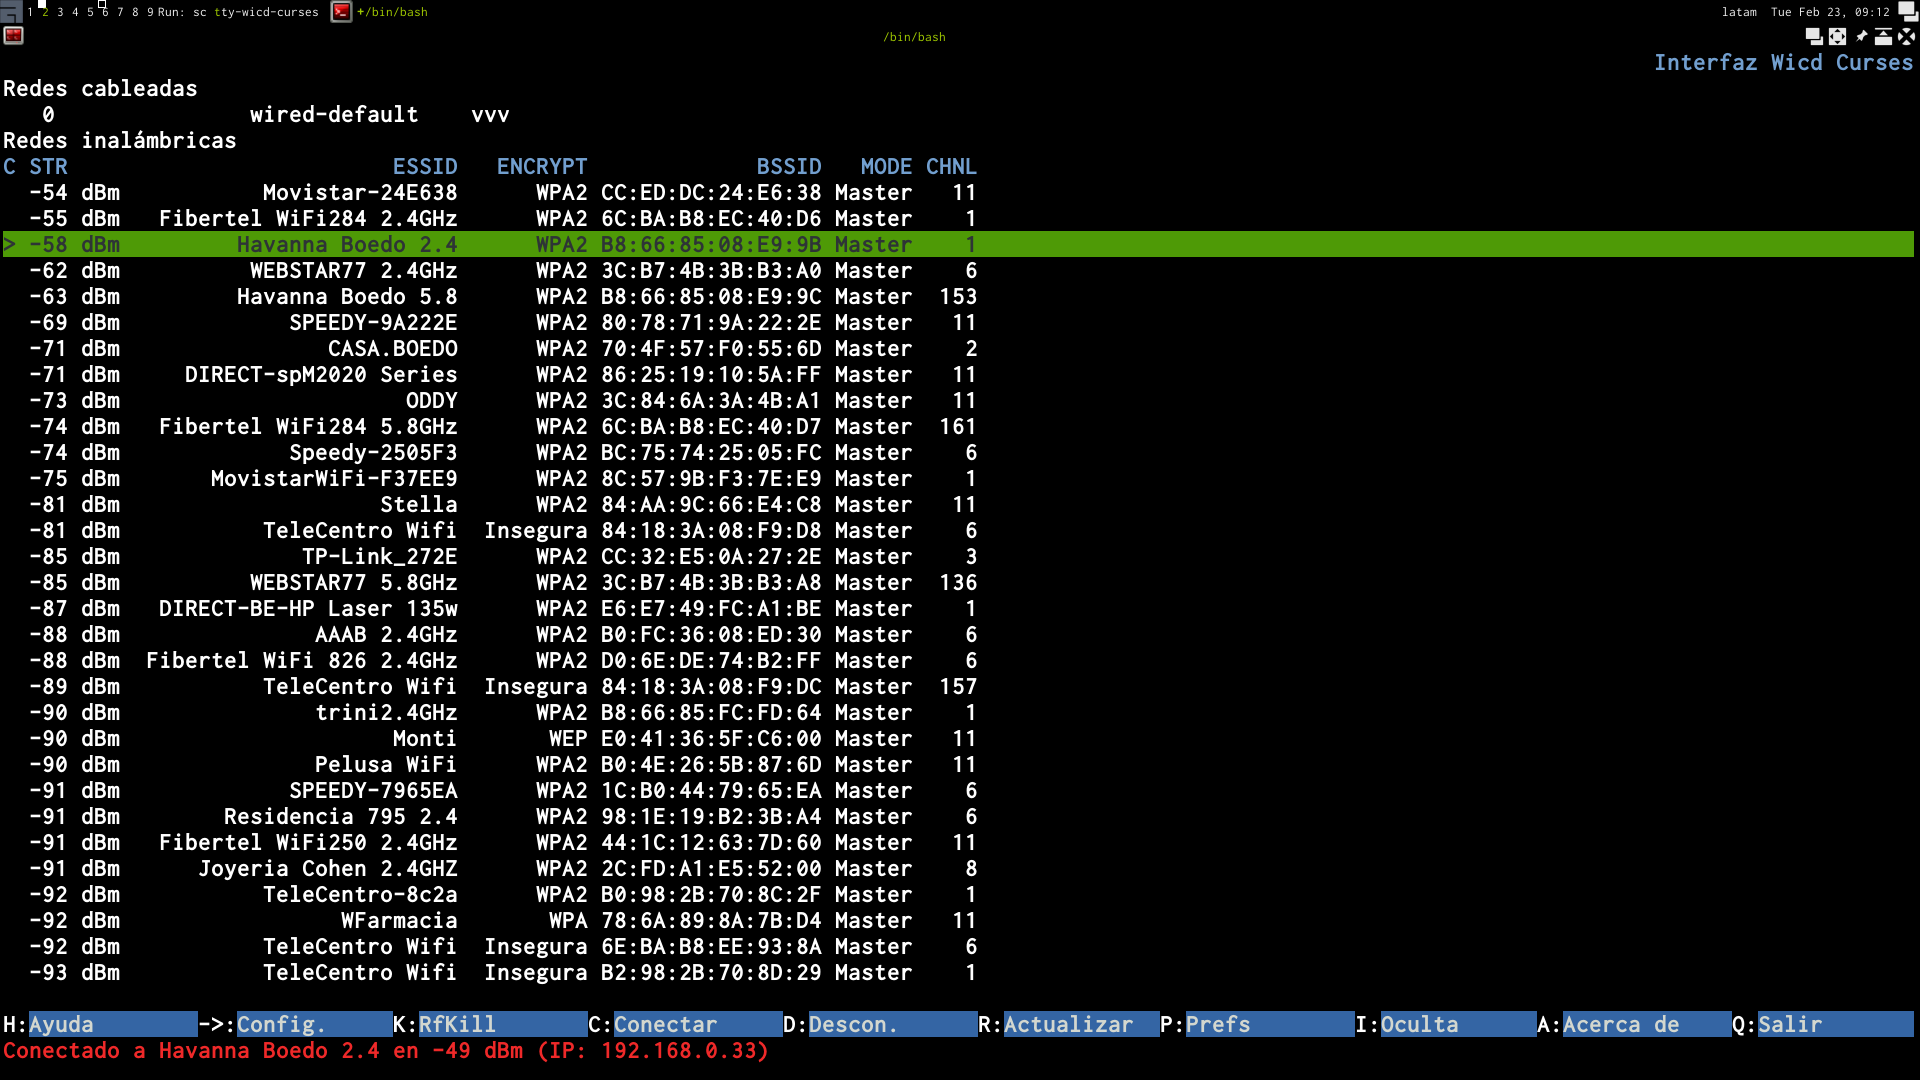Click Oculta hidden network option
Screen dimensions: 1920x1080
click(x=1458, y=1024)
